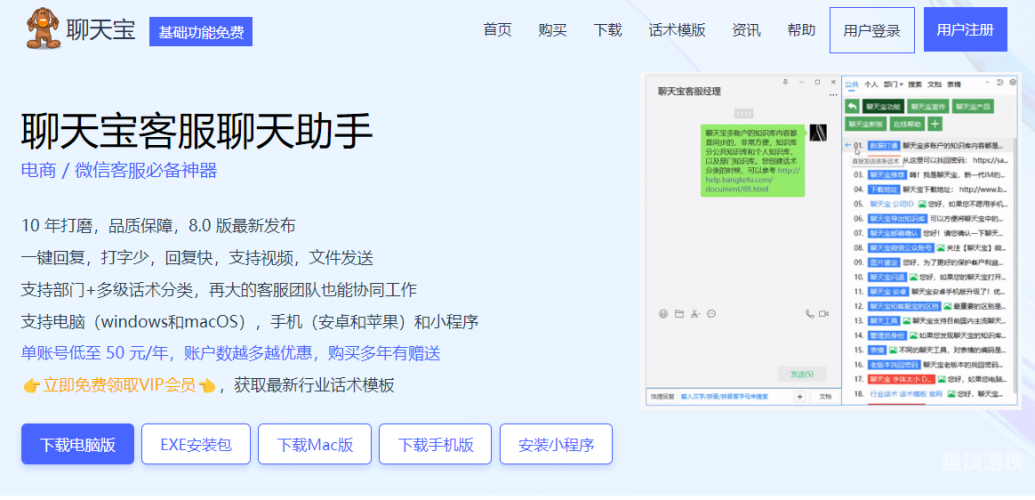Select script row 03 聊天宝推荐
Viewport: 1035px width, 500px height.
click(x=931, y=175)
